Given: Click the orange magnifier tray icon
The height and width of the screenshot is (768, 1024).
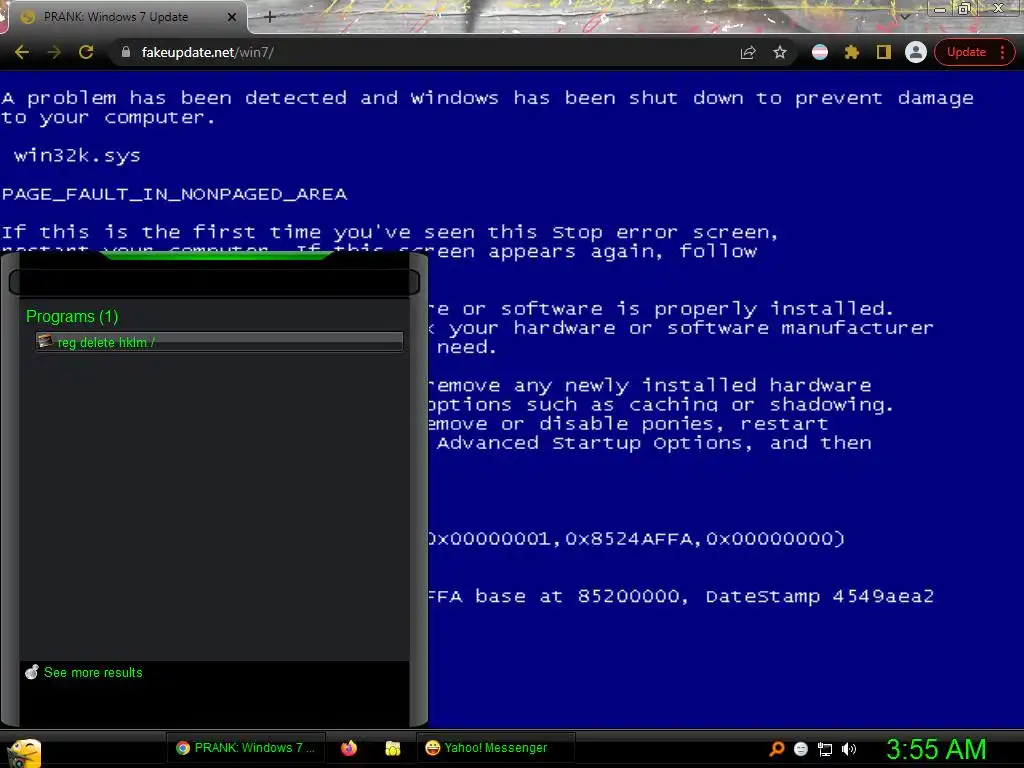Looking at the screenshot, I should click(776, 748).
